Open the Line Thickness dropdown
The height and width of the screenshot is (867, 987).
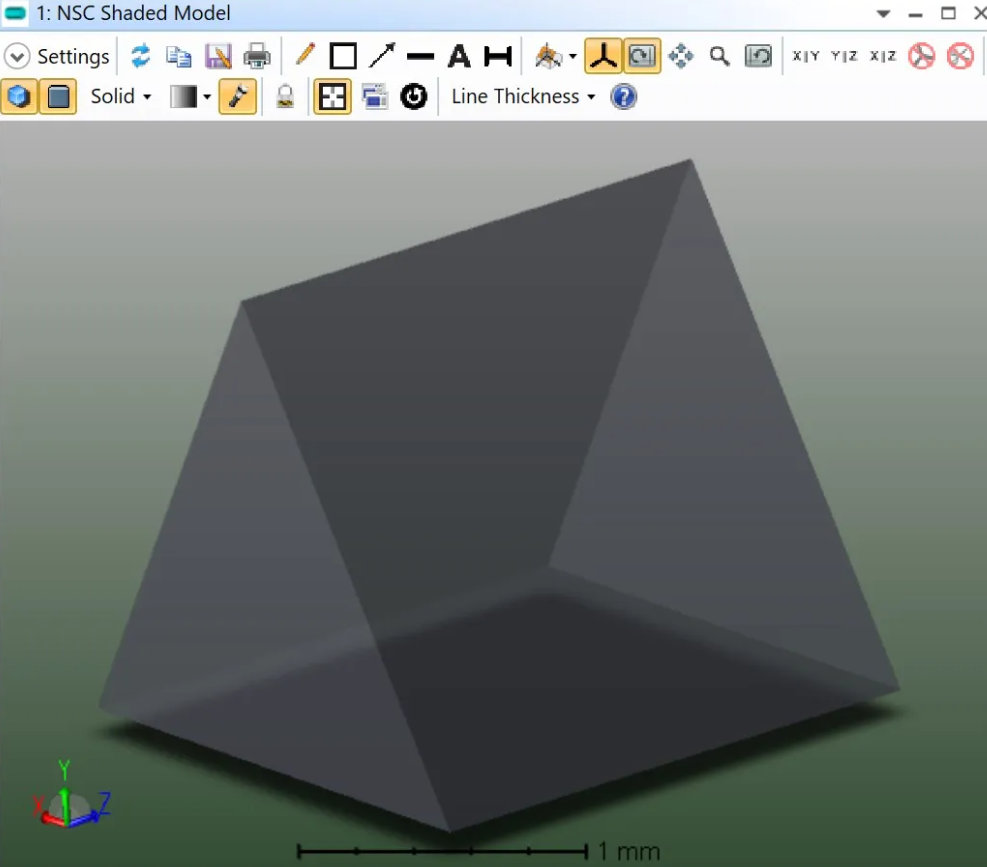coord(523,96)
